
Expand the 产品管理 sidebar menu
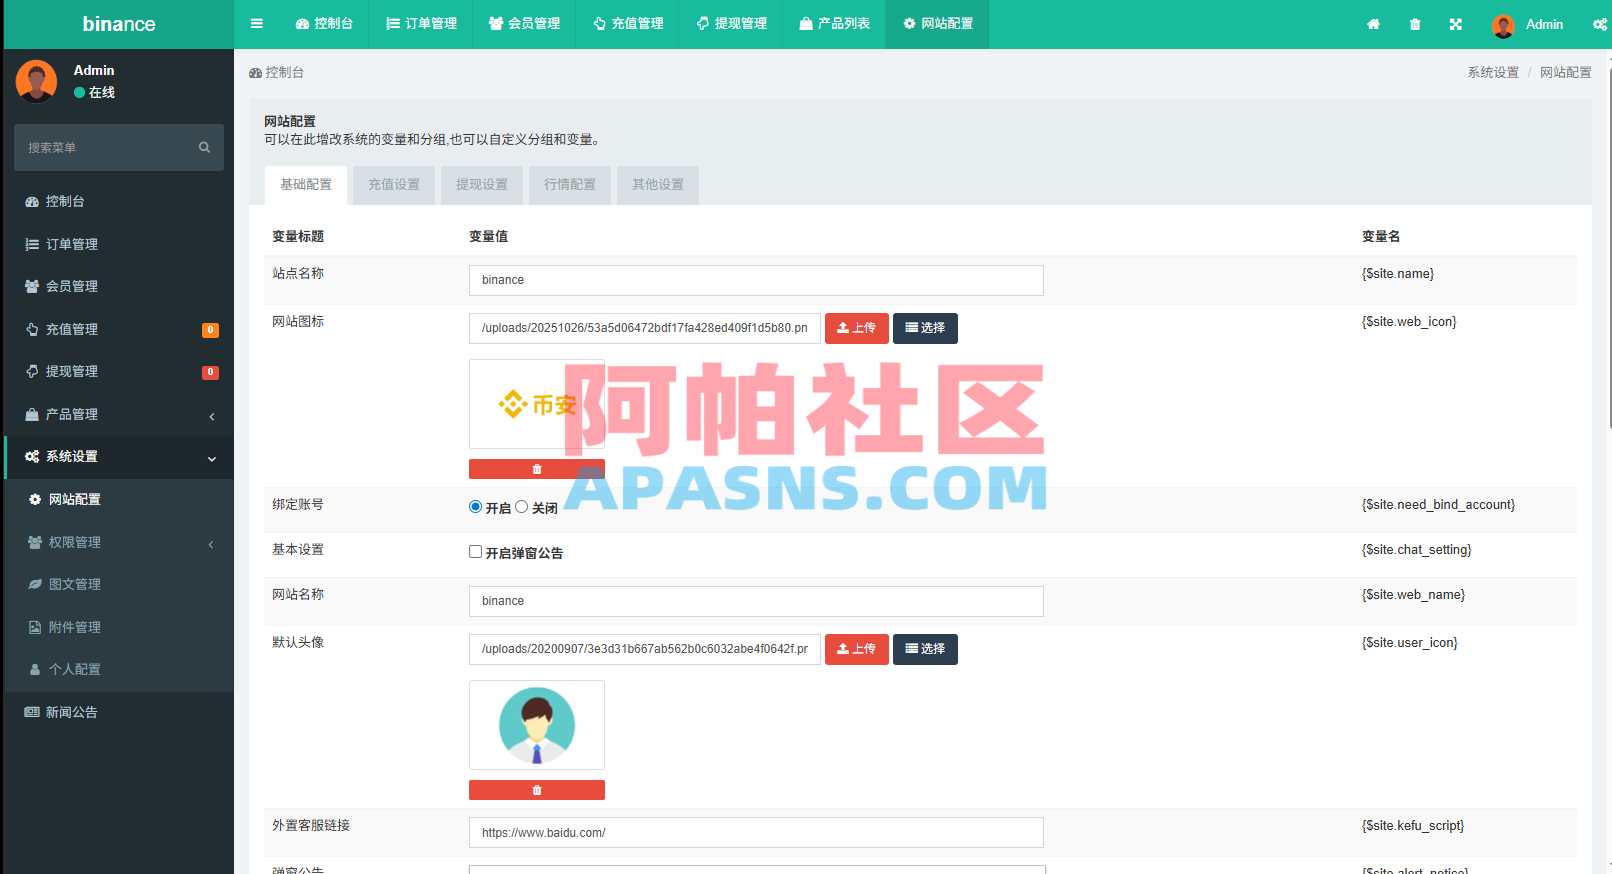119,414
